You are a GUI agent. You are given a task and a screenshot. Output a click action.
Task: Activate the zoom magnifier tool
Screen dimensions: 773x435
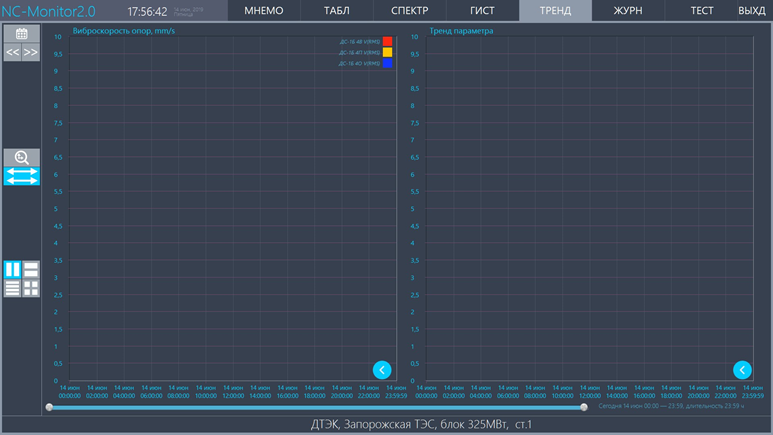(x=22, y=157)
